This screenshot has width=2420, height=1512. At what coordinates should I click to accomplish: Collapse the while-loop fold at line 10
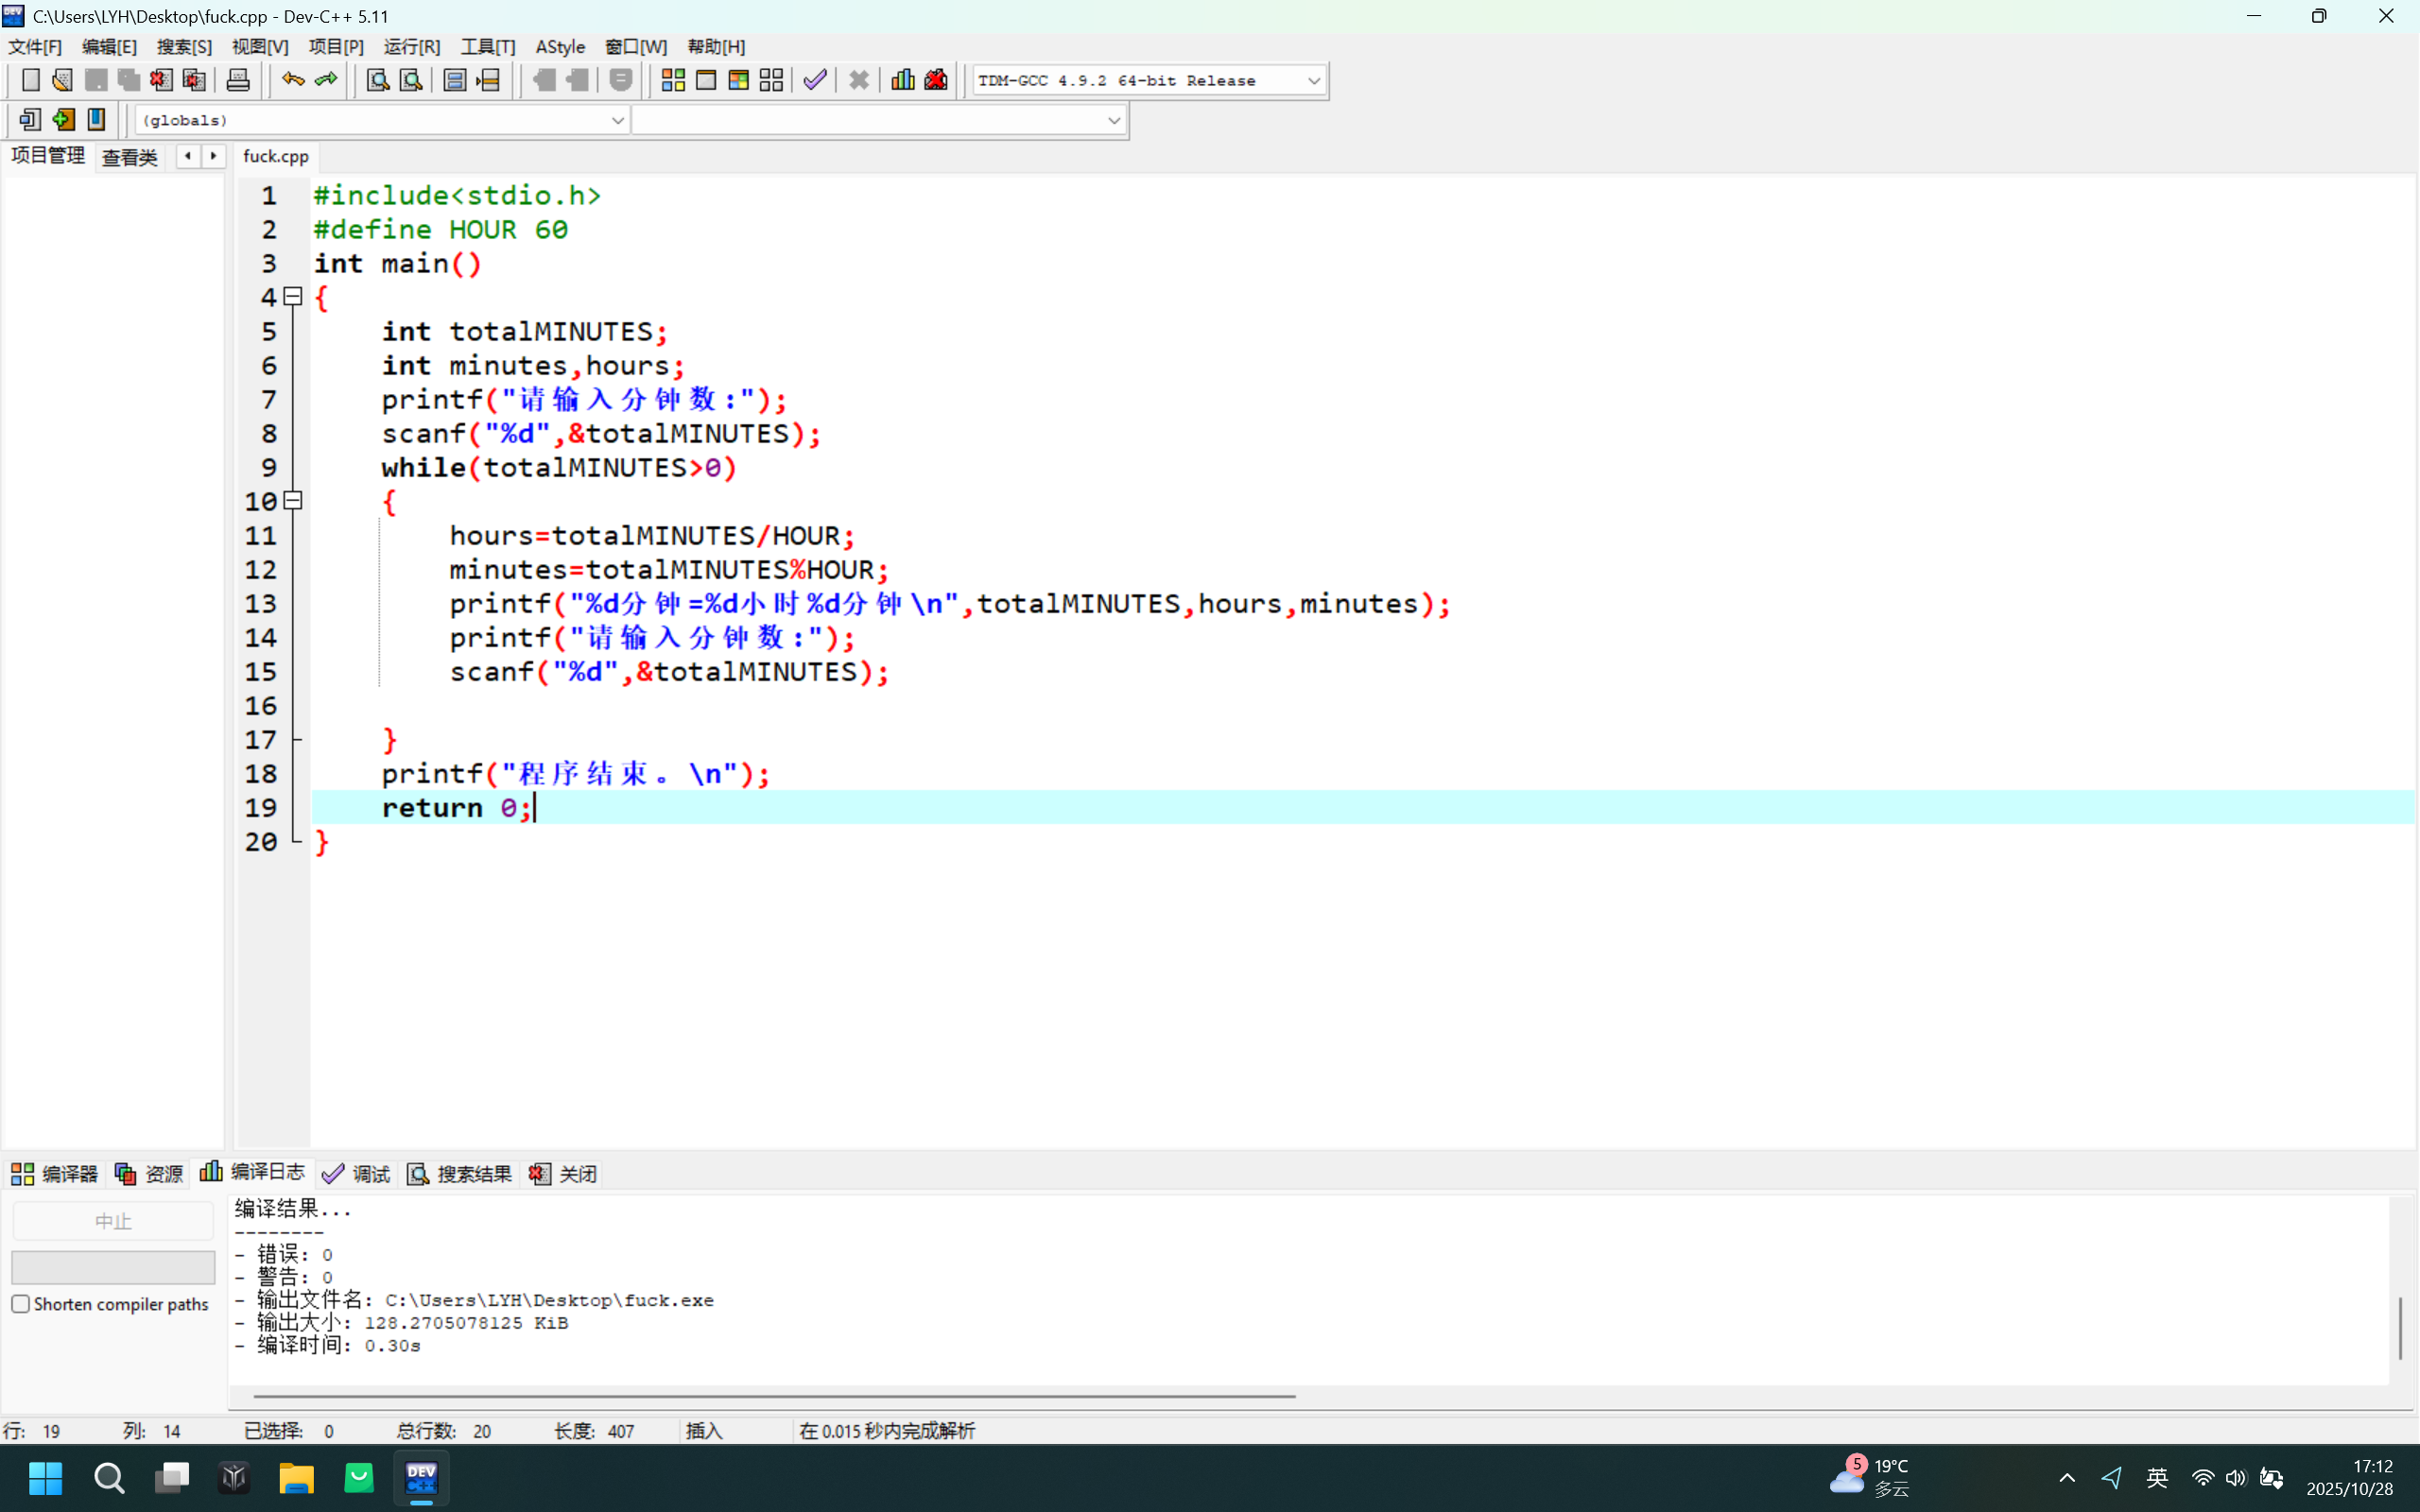(293, 501)
